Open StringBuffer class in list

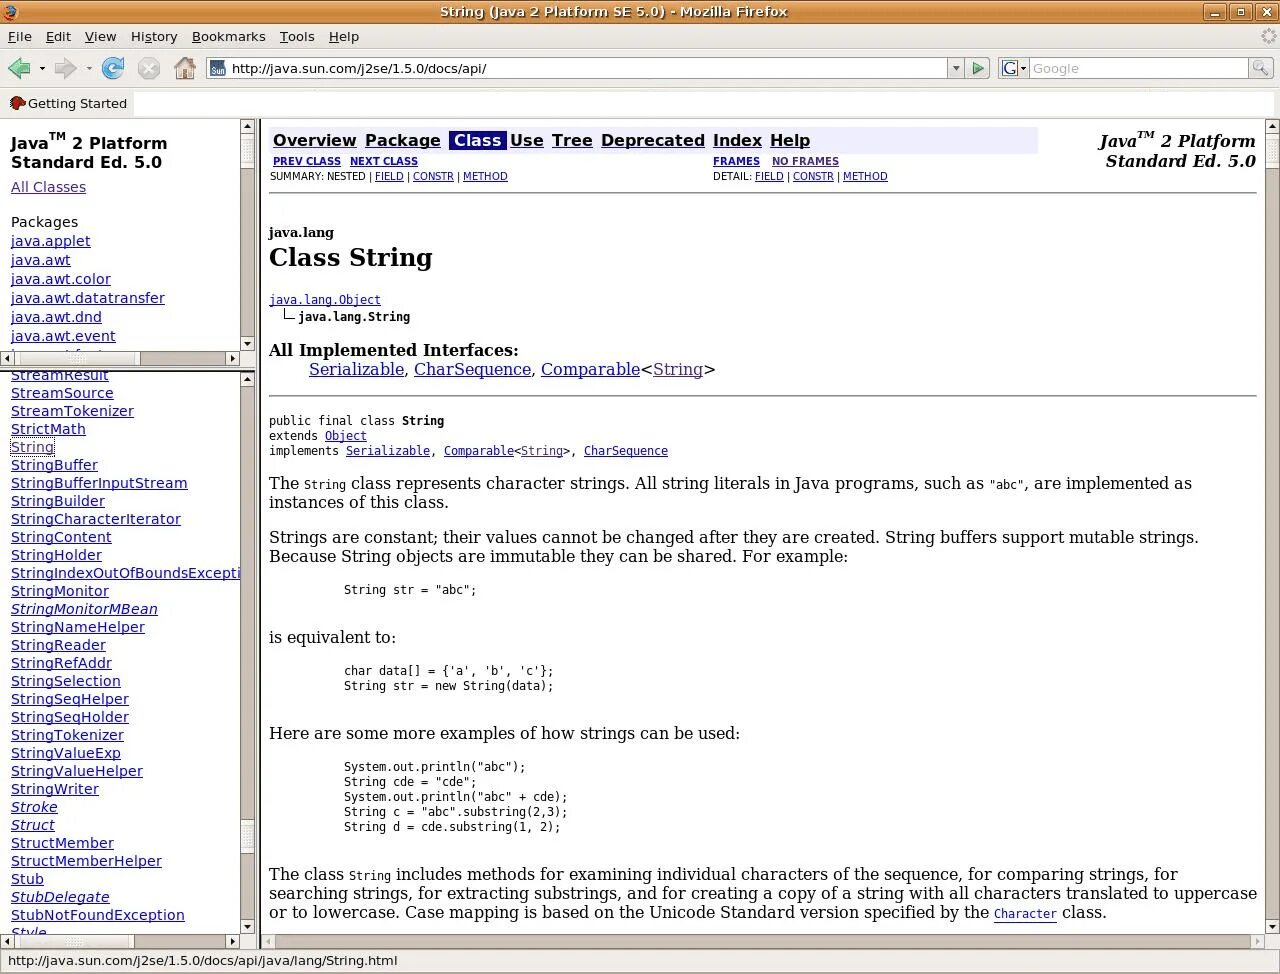[54, 465]
